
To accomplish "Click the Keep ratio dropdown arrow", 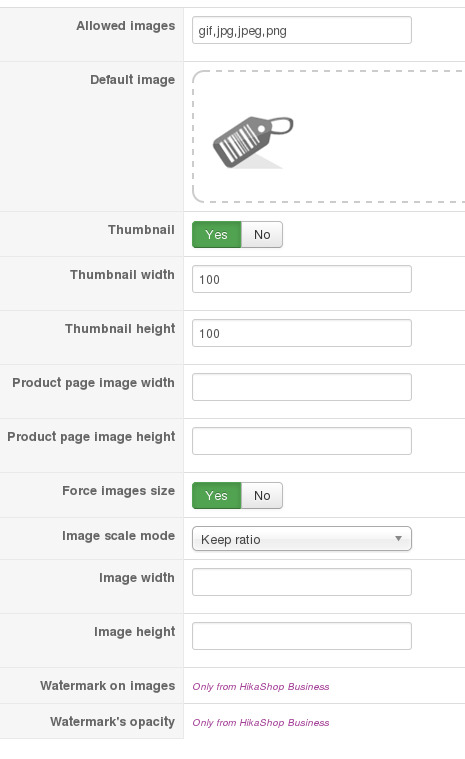I will 398,539.
